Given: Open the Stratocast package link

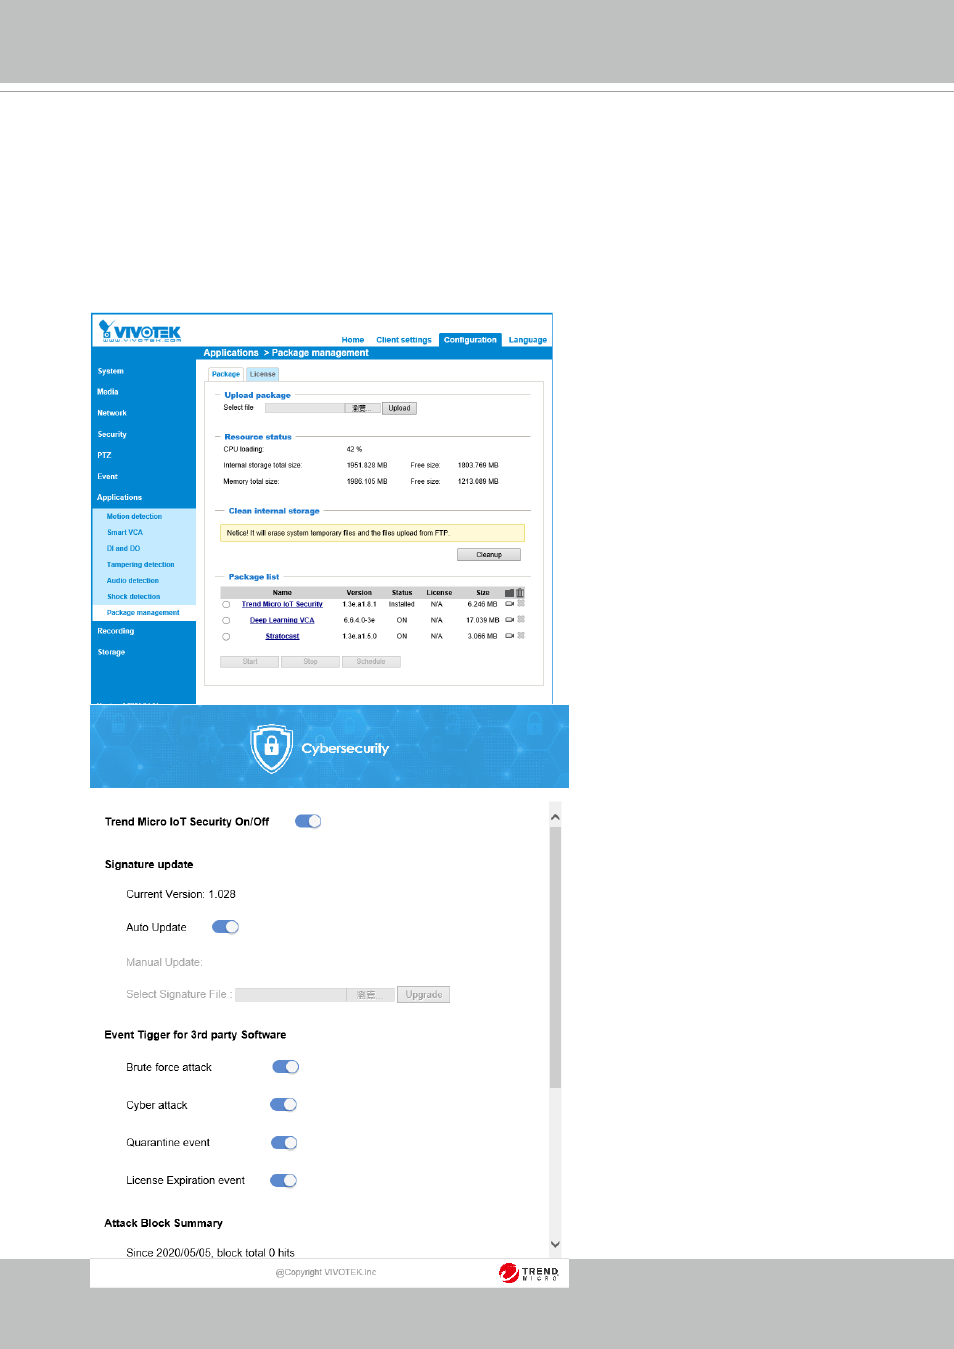Looking at the screenshot, I should (x=282, y=636).
